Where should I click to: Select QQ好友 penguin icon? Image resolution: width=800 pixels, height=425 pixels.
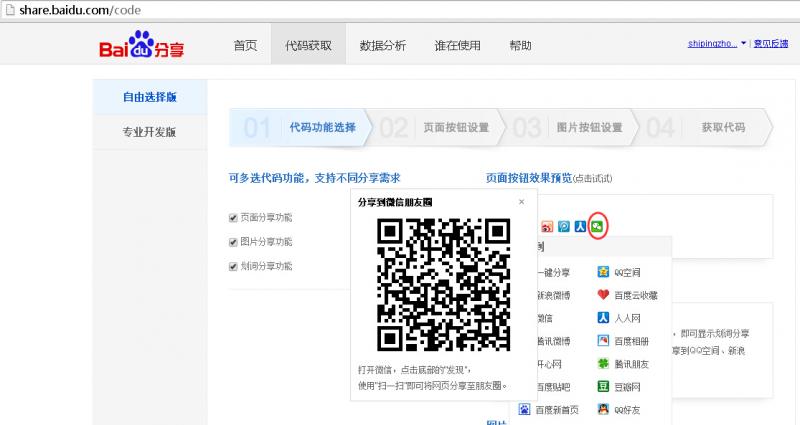click(603, 409)
